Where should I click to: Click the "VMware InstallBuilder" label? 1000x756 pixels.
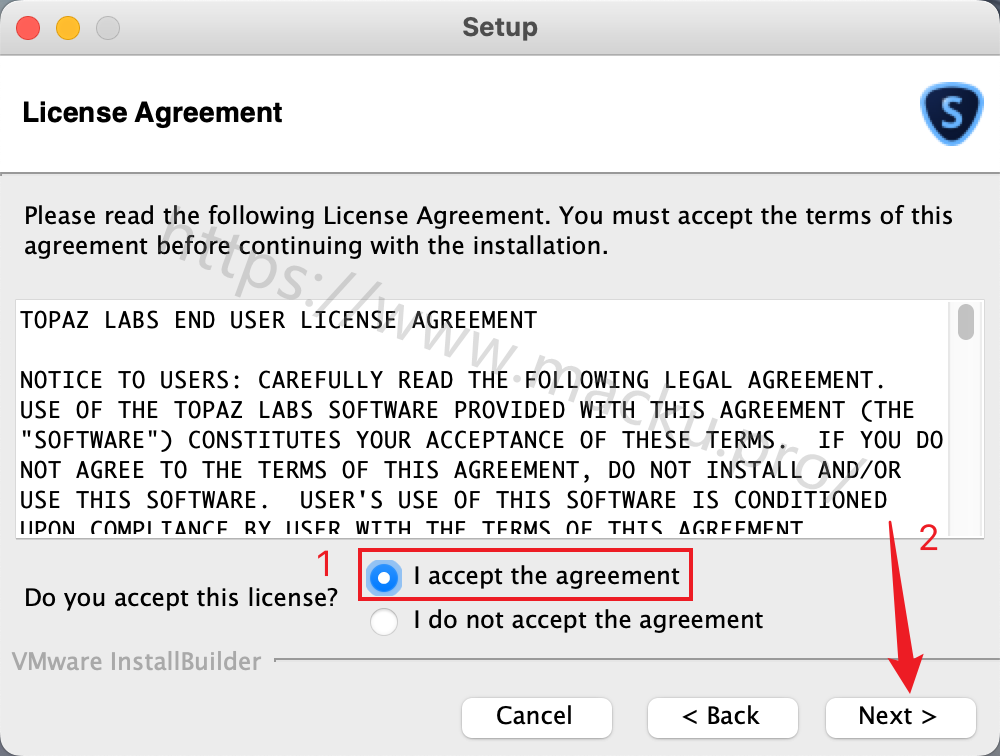[x=136, y=662]
